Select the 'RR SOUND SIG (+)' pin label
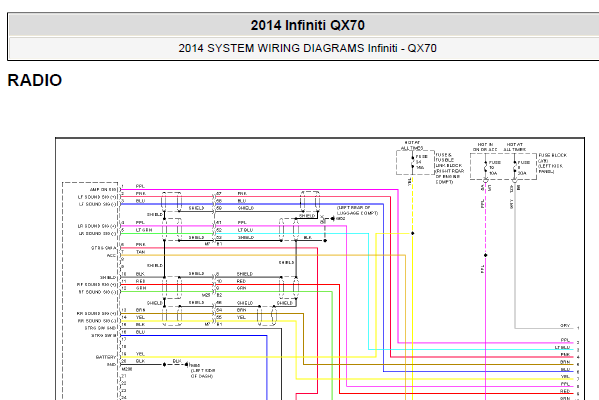 point(97,314)
